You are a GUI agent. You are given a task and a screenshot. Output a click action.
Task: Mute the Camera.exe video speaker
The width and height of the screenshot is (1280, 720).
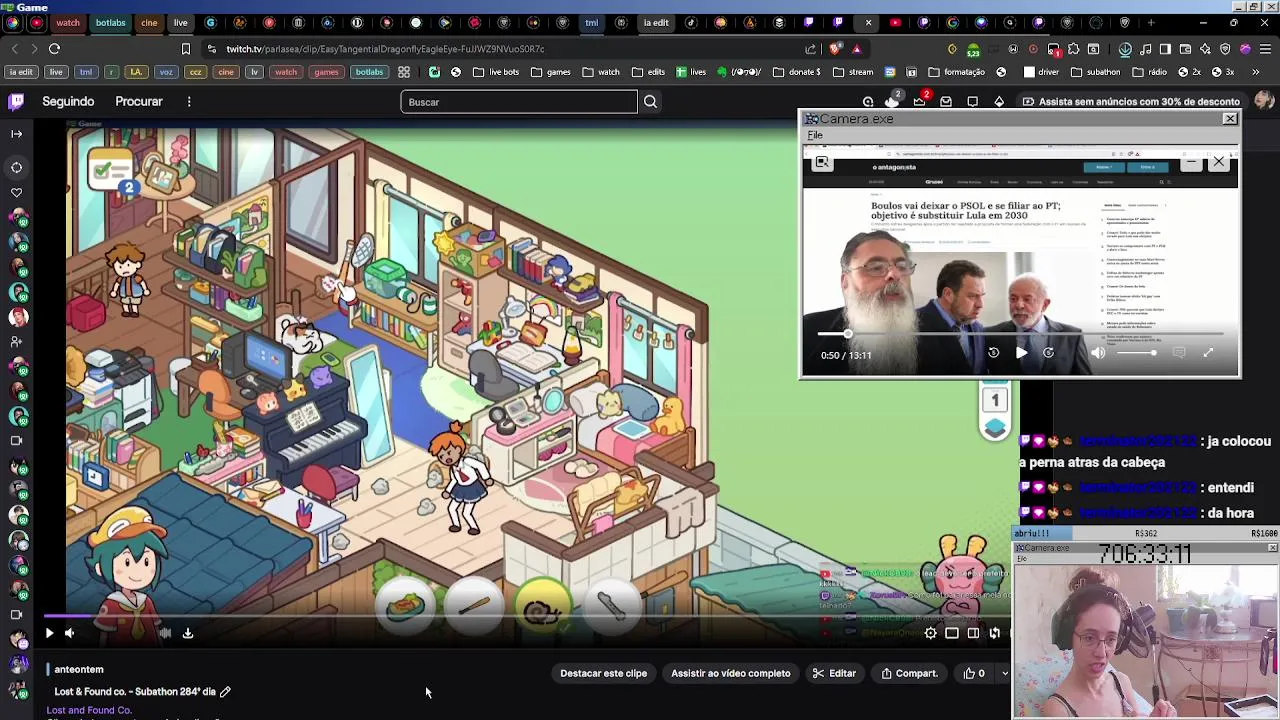[1098, 353]
